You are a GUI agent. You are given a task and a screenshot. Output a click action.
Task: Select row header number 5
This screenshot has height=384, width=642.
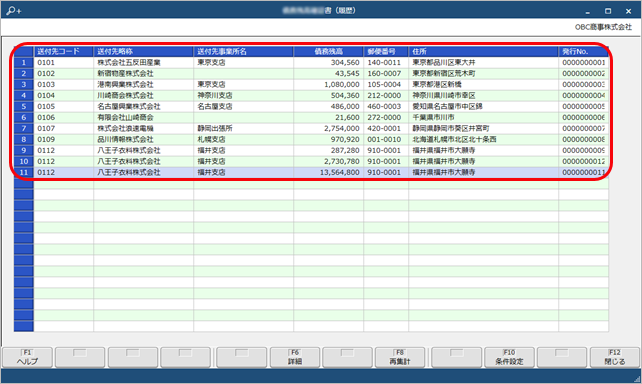[24, 106]
